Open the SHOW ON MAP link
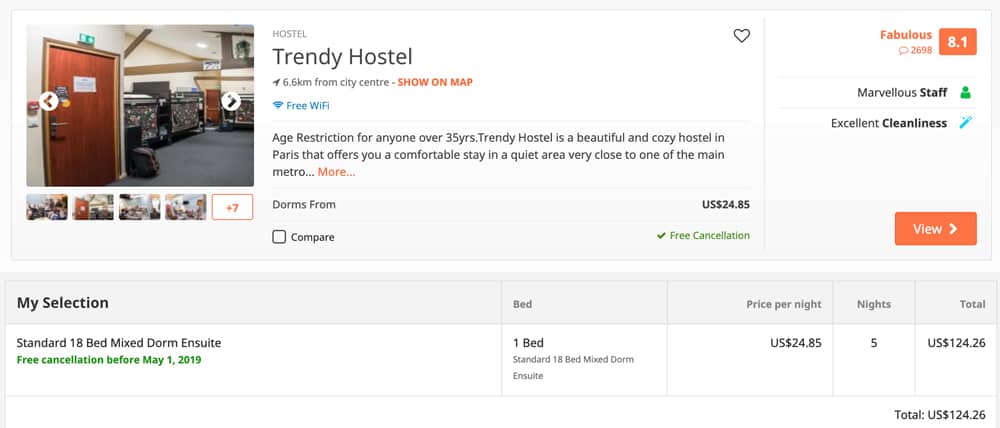The height and width of the screenshot is (428, 1000). (x=435, y=82)
